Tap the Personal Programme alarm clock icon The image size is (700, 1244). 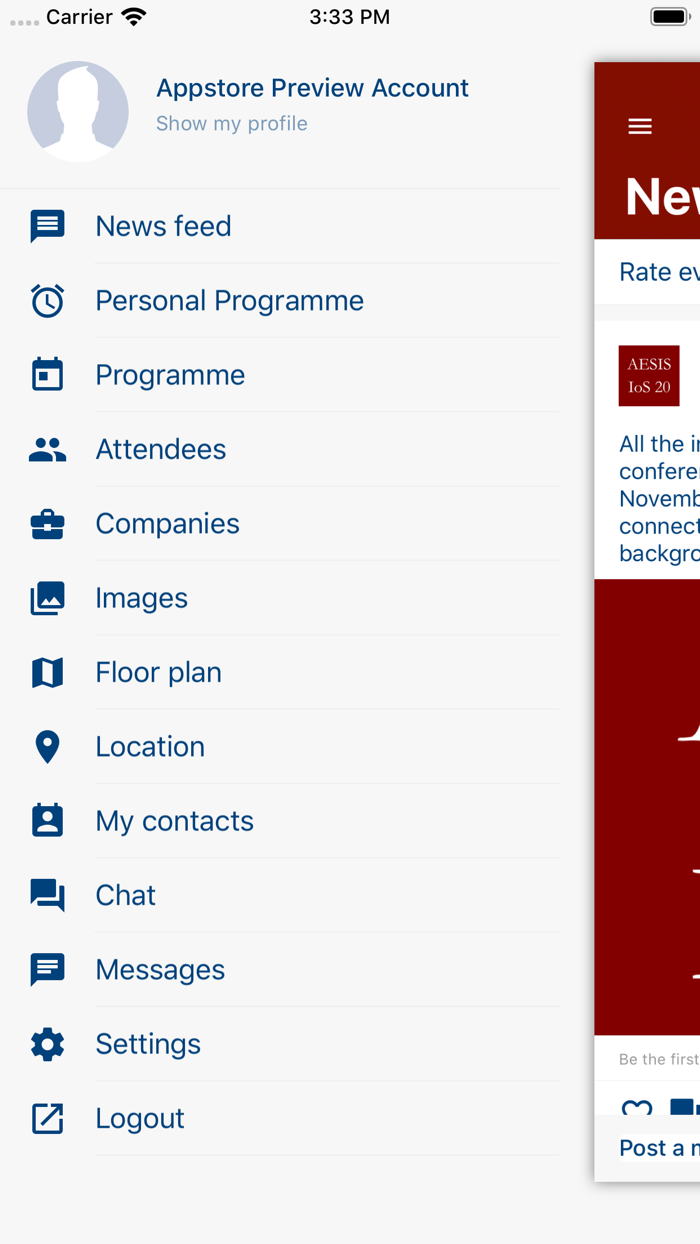(47, 301)
